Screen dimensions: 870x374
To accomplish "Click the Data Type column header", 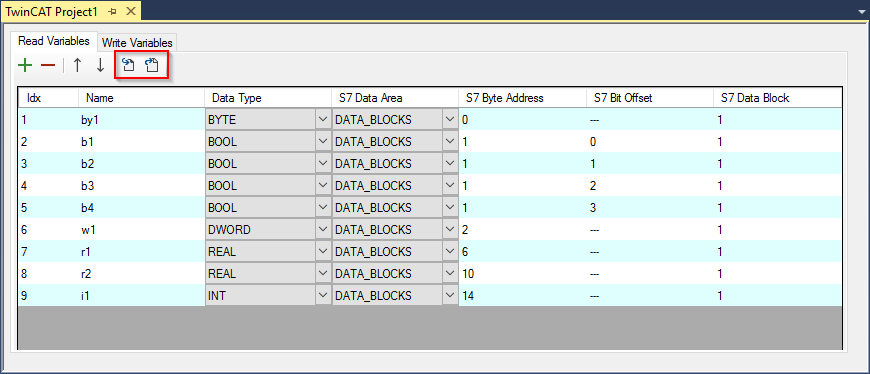I will [269, 98].
